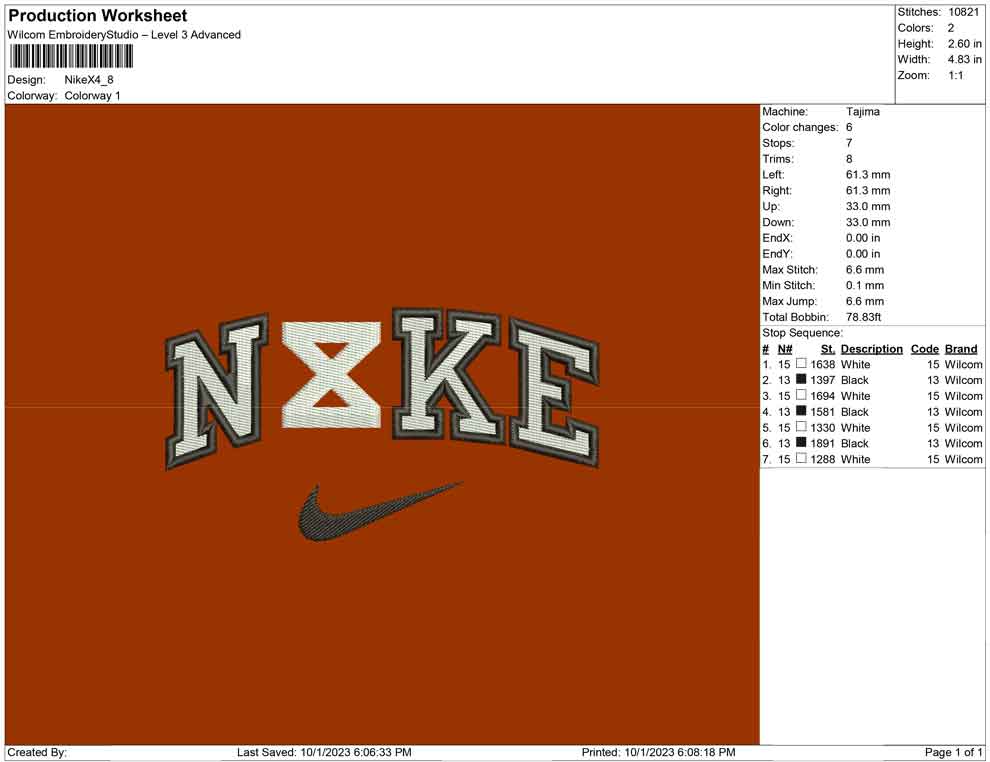The width and height of the screenshot is (990, 762).
Task: Click the Up value '33.0 mm'
Action: pyautogui.click(x=868, y=206)
